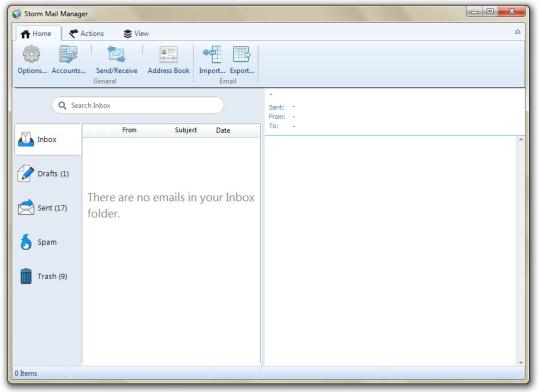Click the Storm Mail Manager title icon
This screenshot has width=540, height=392.
point(17,14)
